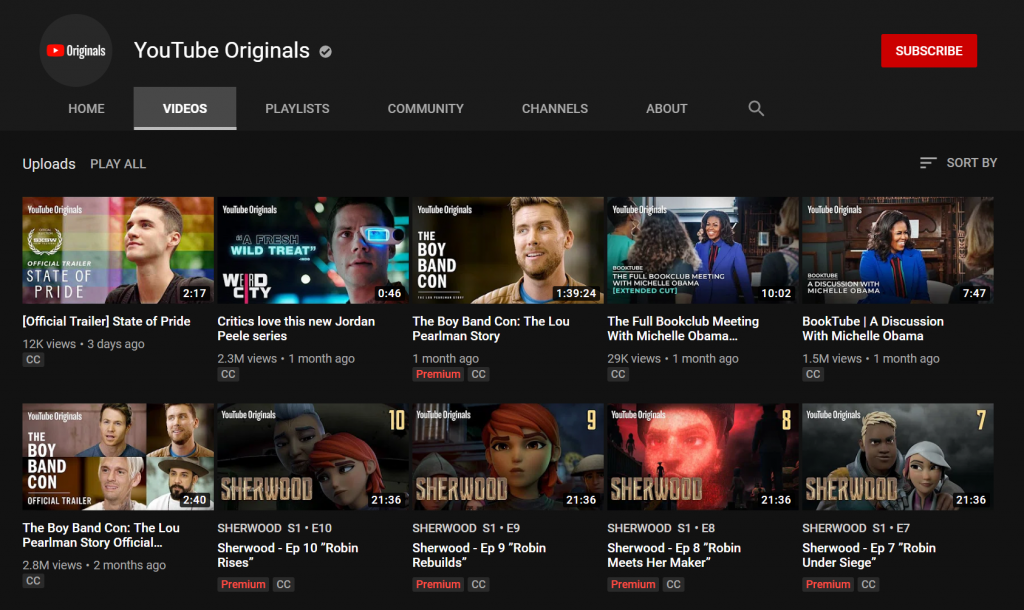Screen dimensions: 1024x610
Task: Click CC badge under Sherwood Ep 10
Action: (x=283, y=585)
